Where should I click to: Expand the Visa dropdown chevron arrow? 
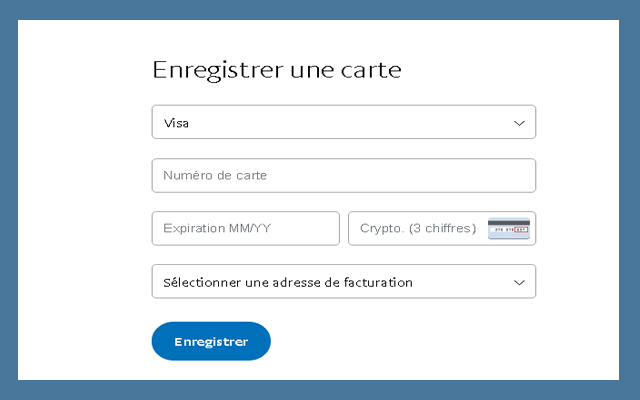519,123
